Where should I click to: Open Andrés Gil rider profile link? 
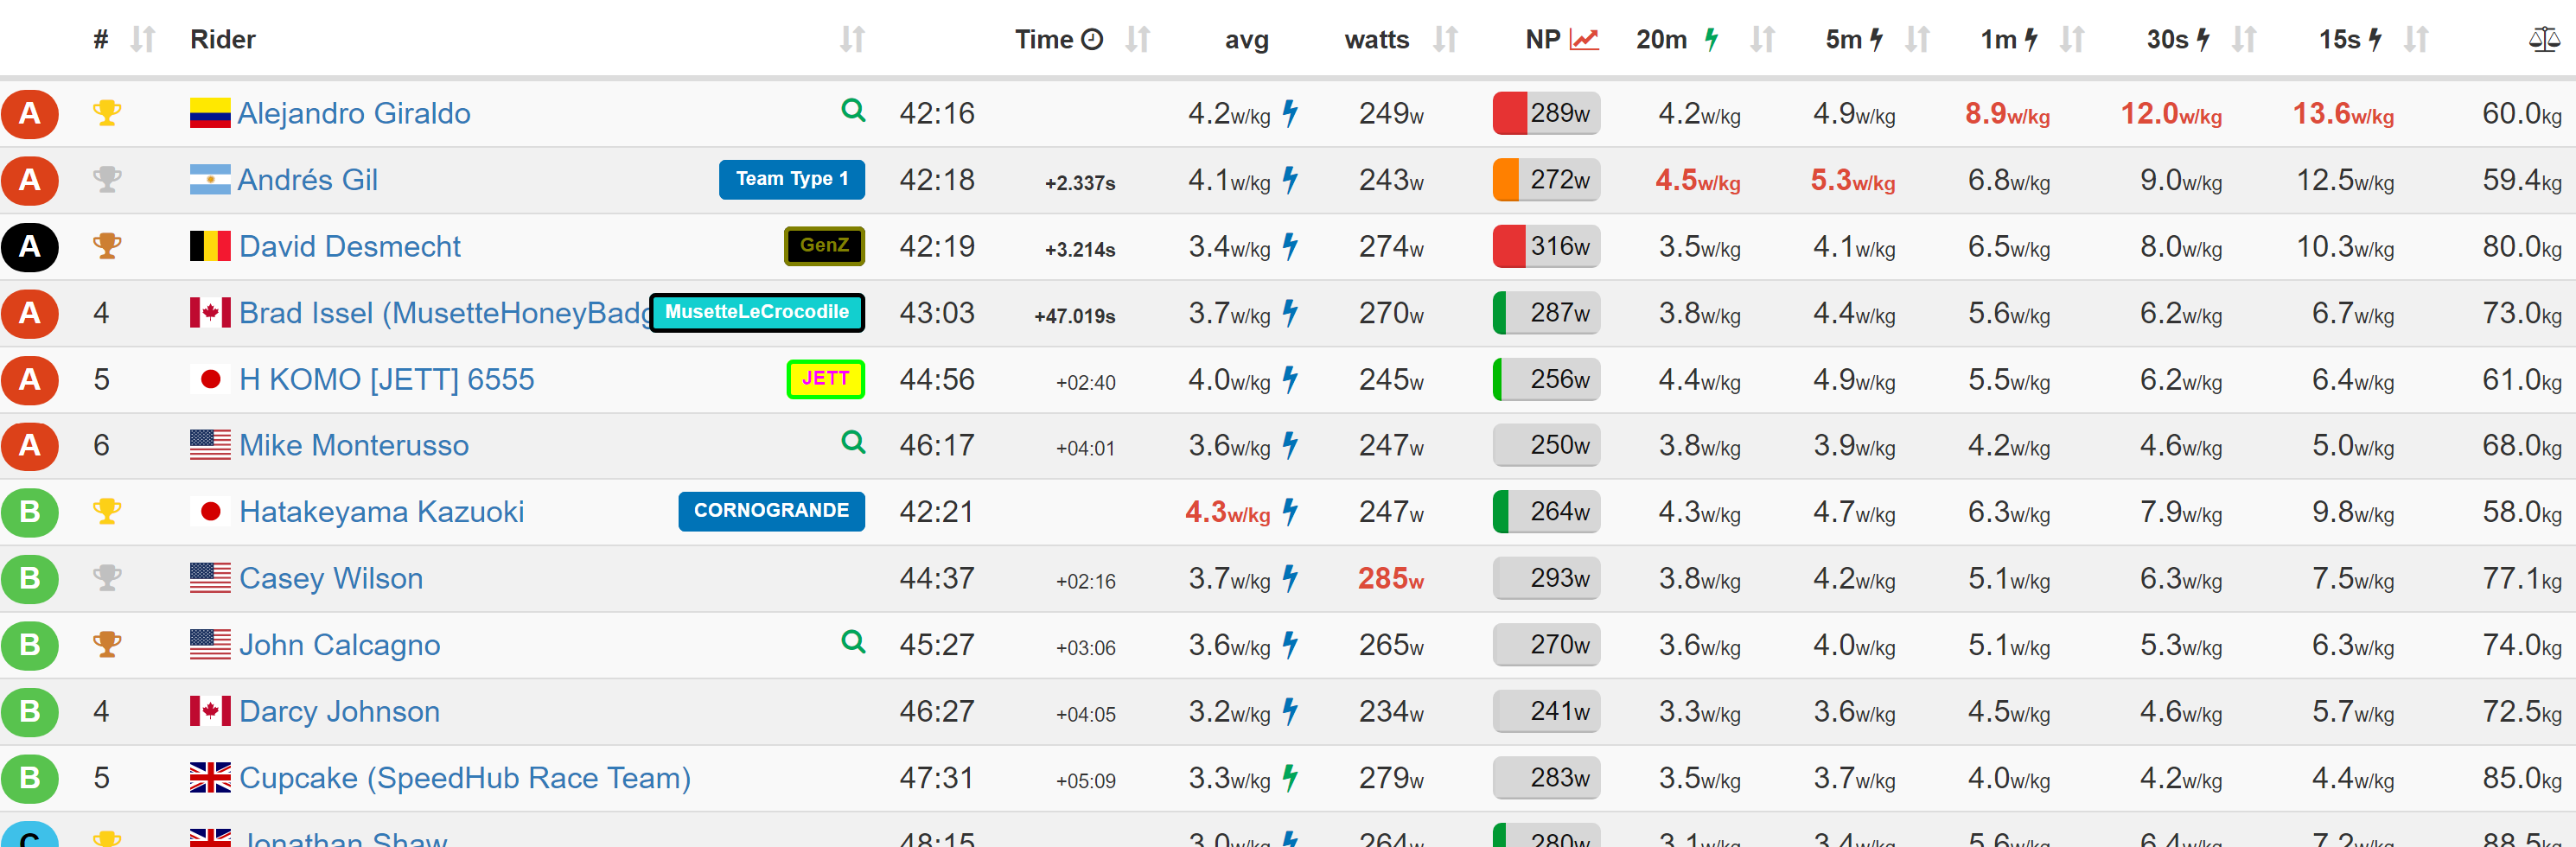click(307, 180)
